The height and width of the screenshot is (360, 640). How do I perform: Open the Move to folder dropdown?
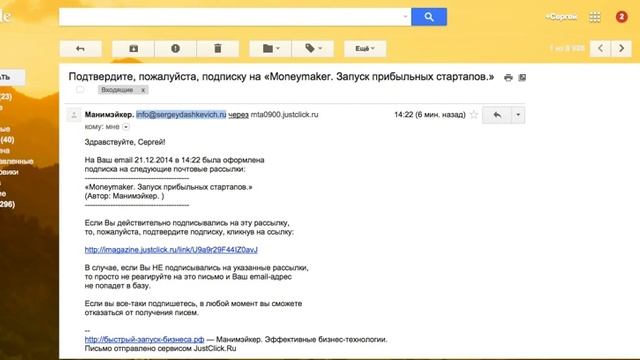[271, 49]
